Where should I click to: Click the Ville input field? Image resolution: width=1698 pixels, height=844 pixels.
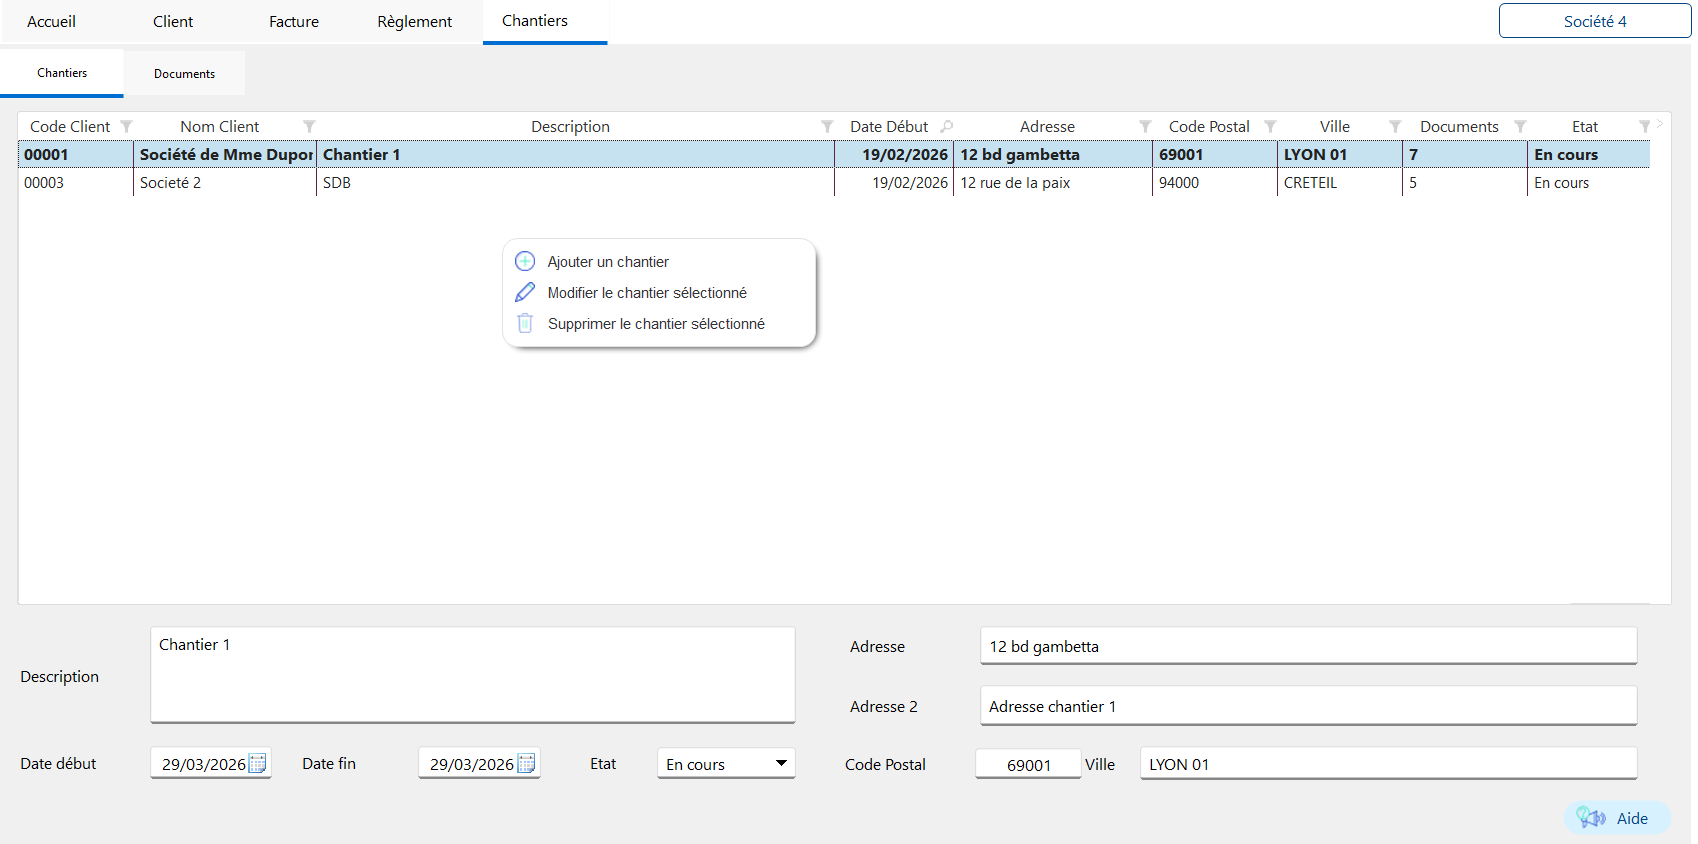1388,764
